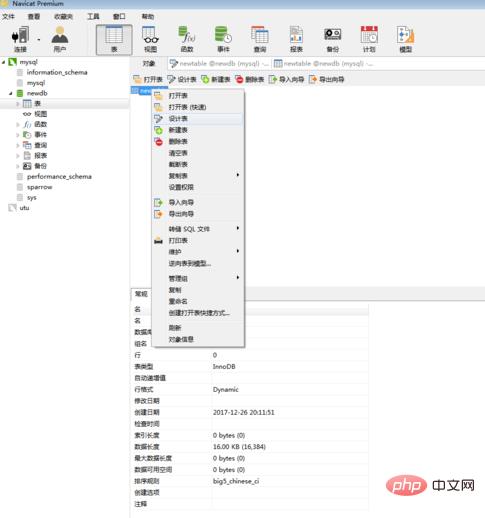Click the 模型 (Model) toolbar icon
Screen dimensions: 485x518
tap(405, 39)
